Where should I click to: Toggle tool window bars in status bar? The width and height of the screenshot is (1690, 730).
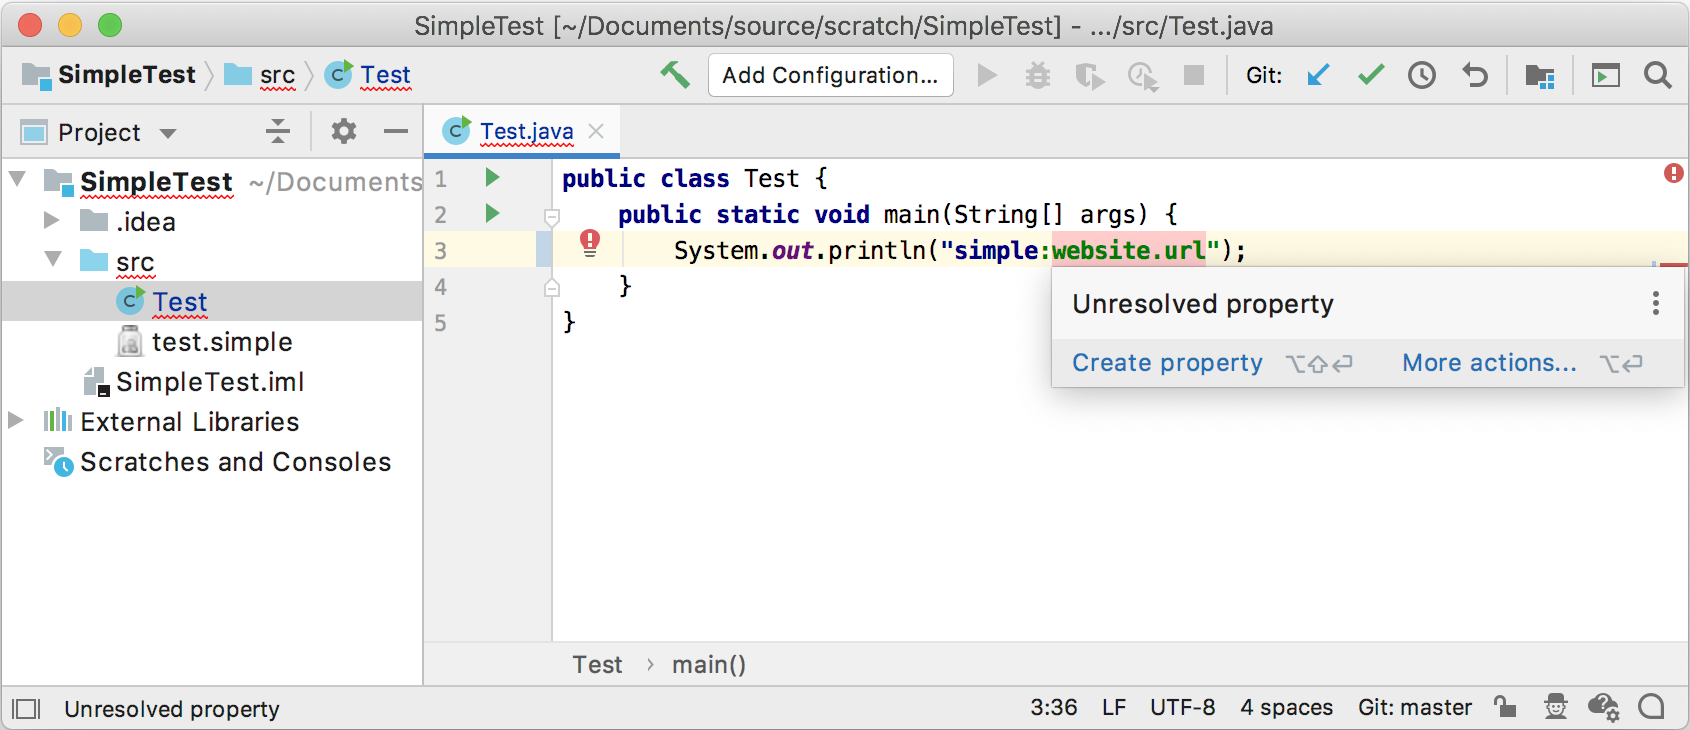26,709
